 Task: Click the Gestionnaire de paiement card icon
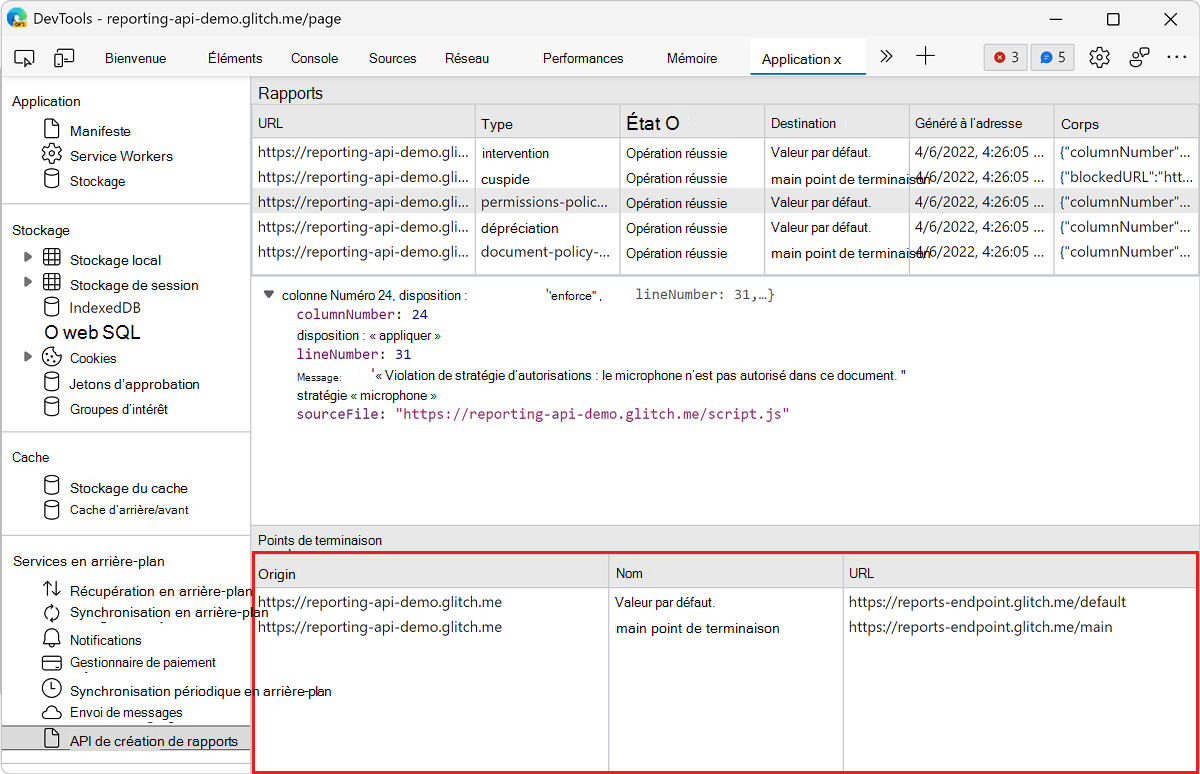pyautogui.click(x=52, y=662)
